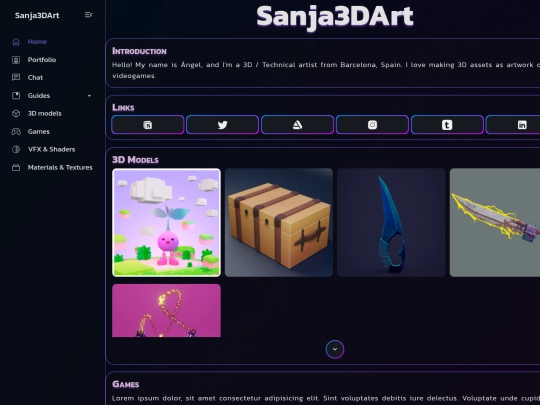Image resolution: width=540 pixels, height=405 pixels.
Task: Click the Home icon in the sidebar
Action: point(16,42)
